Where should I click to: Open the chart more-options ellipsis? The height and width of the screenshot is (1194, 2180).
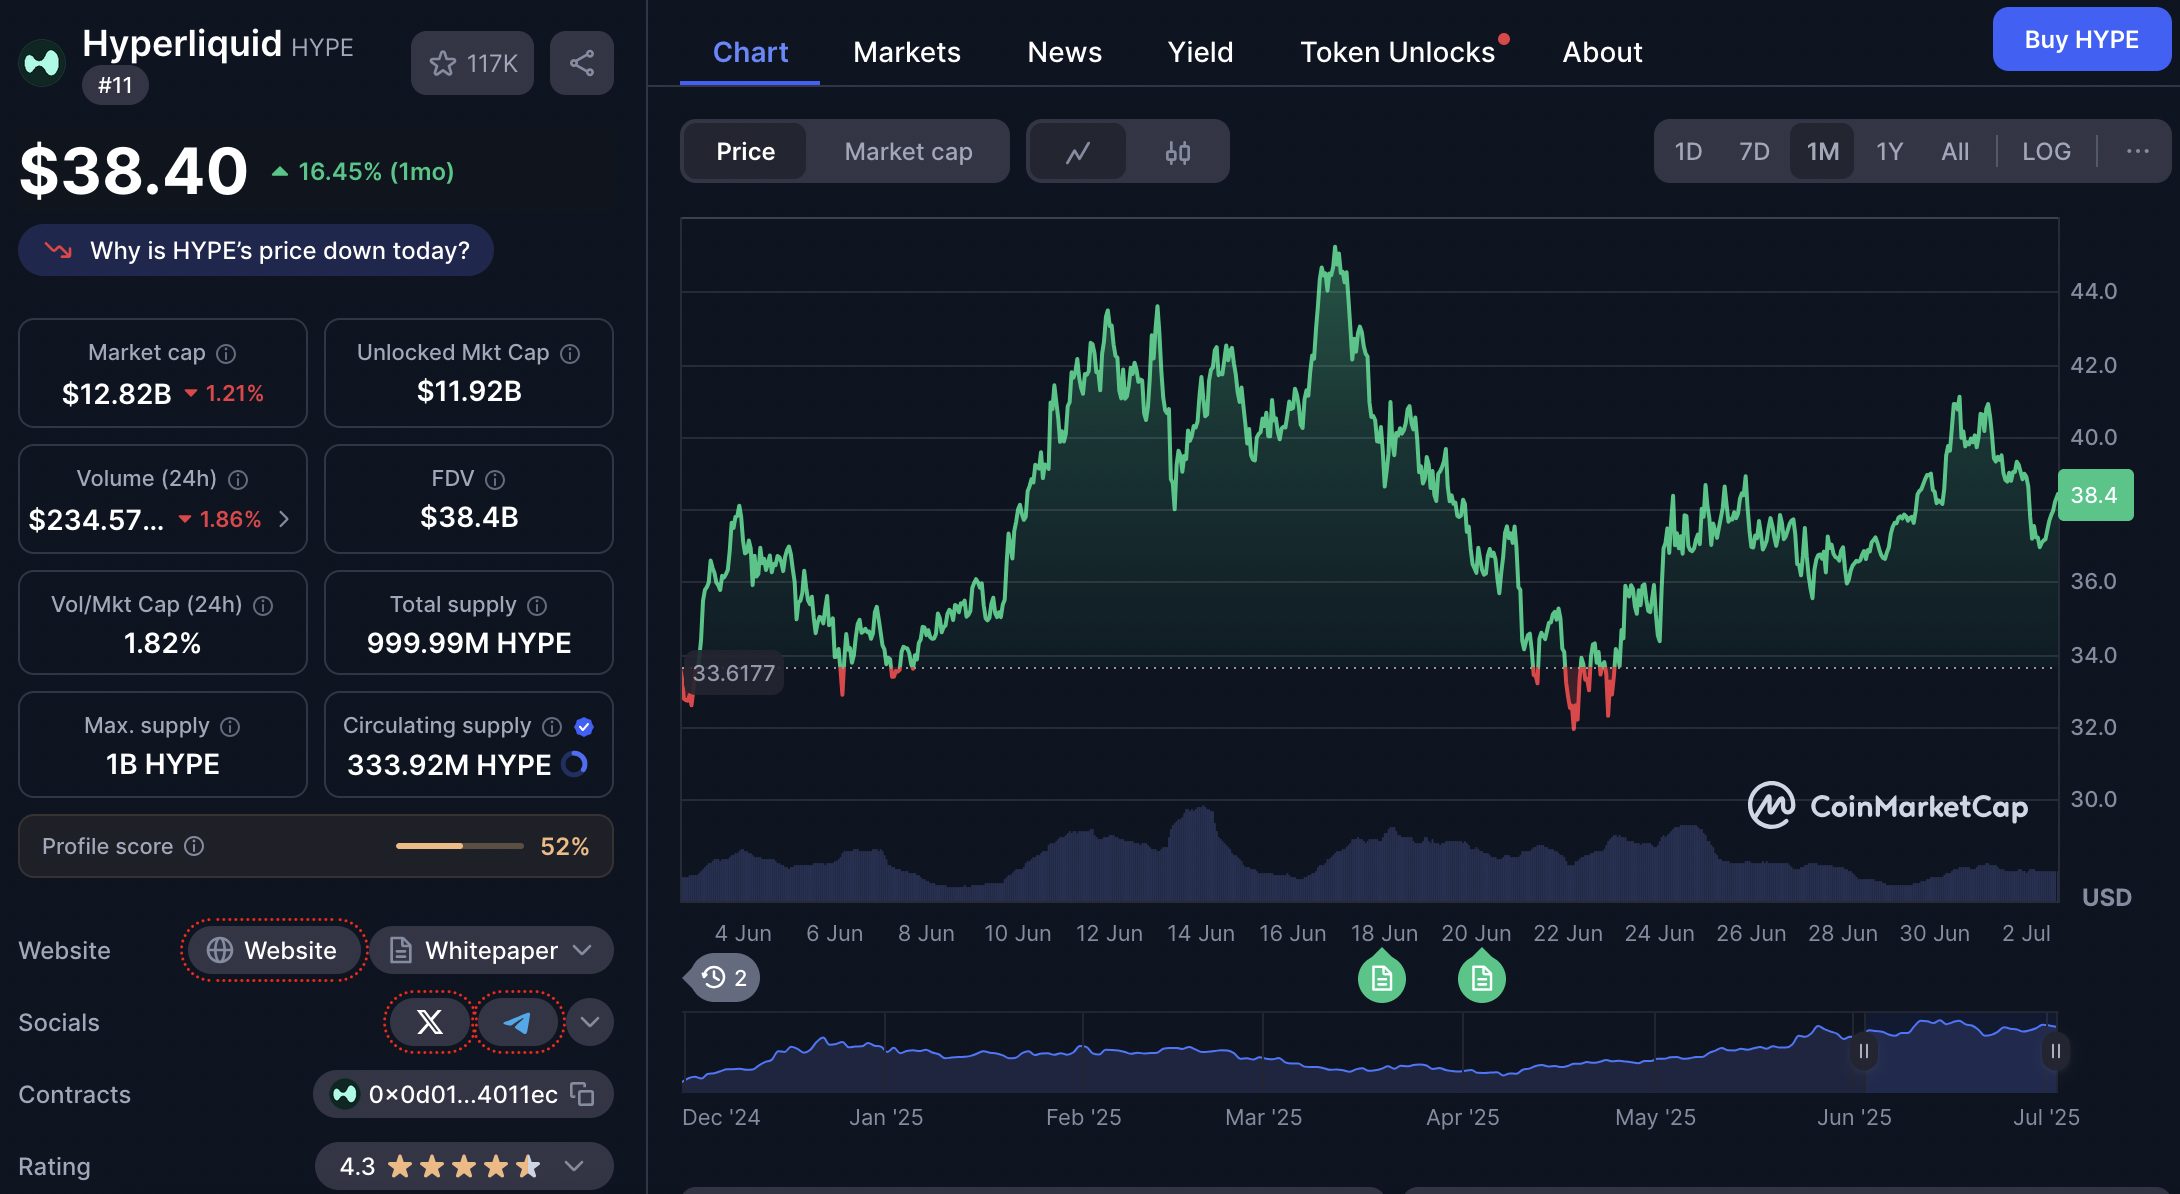[x=2137, y=151]
